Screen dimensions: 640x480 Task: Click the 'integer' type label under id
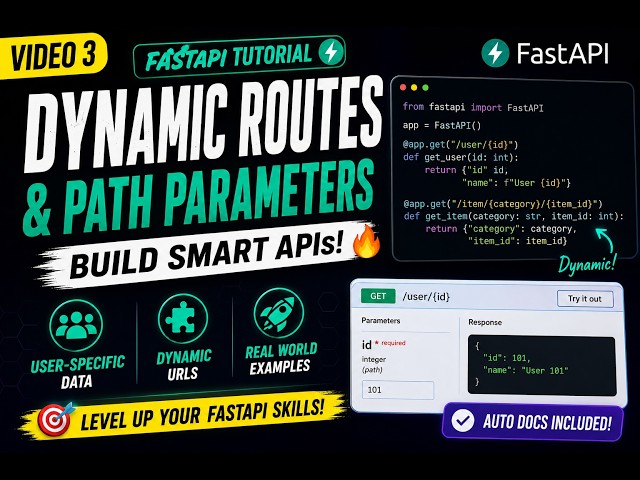coord(373,360)
